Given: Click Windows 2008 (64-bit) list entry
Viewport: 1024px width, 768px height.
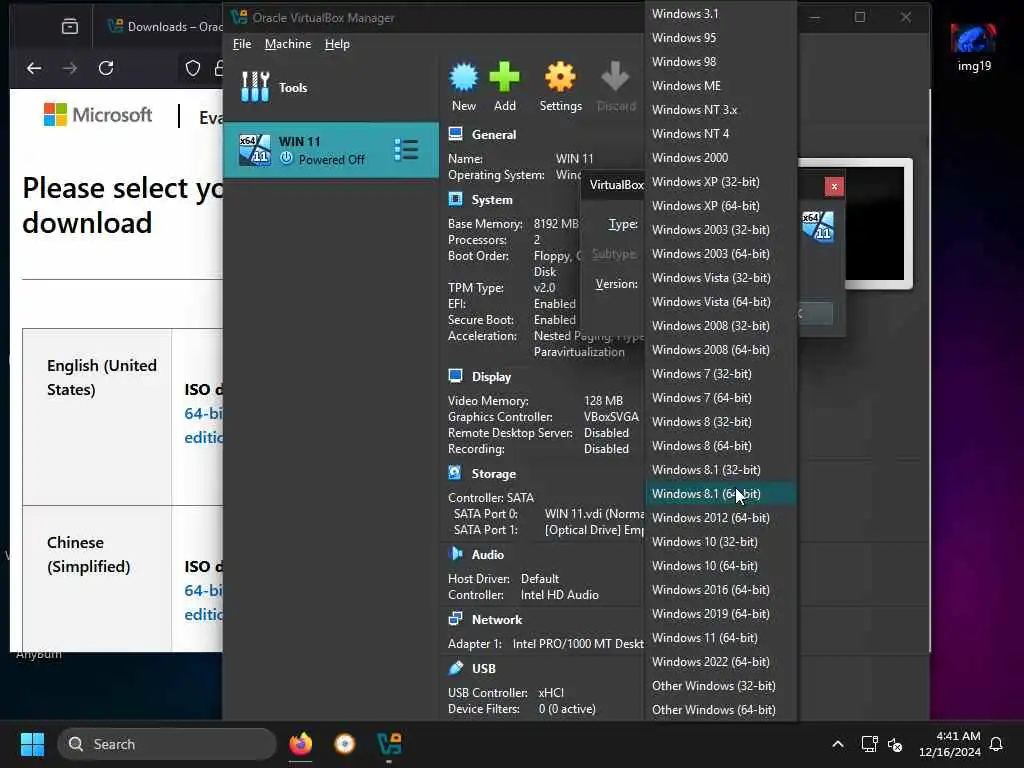Looking at the screenshot, I should (x=721, y=349).
